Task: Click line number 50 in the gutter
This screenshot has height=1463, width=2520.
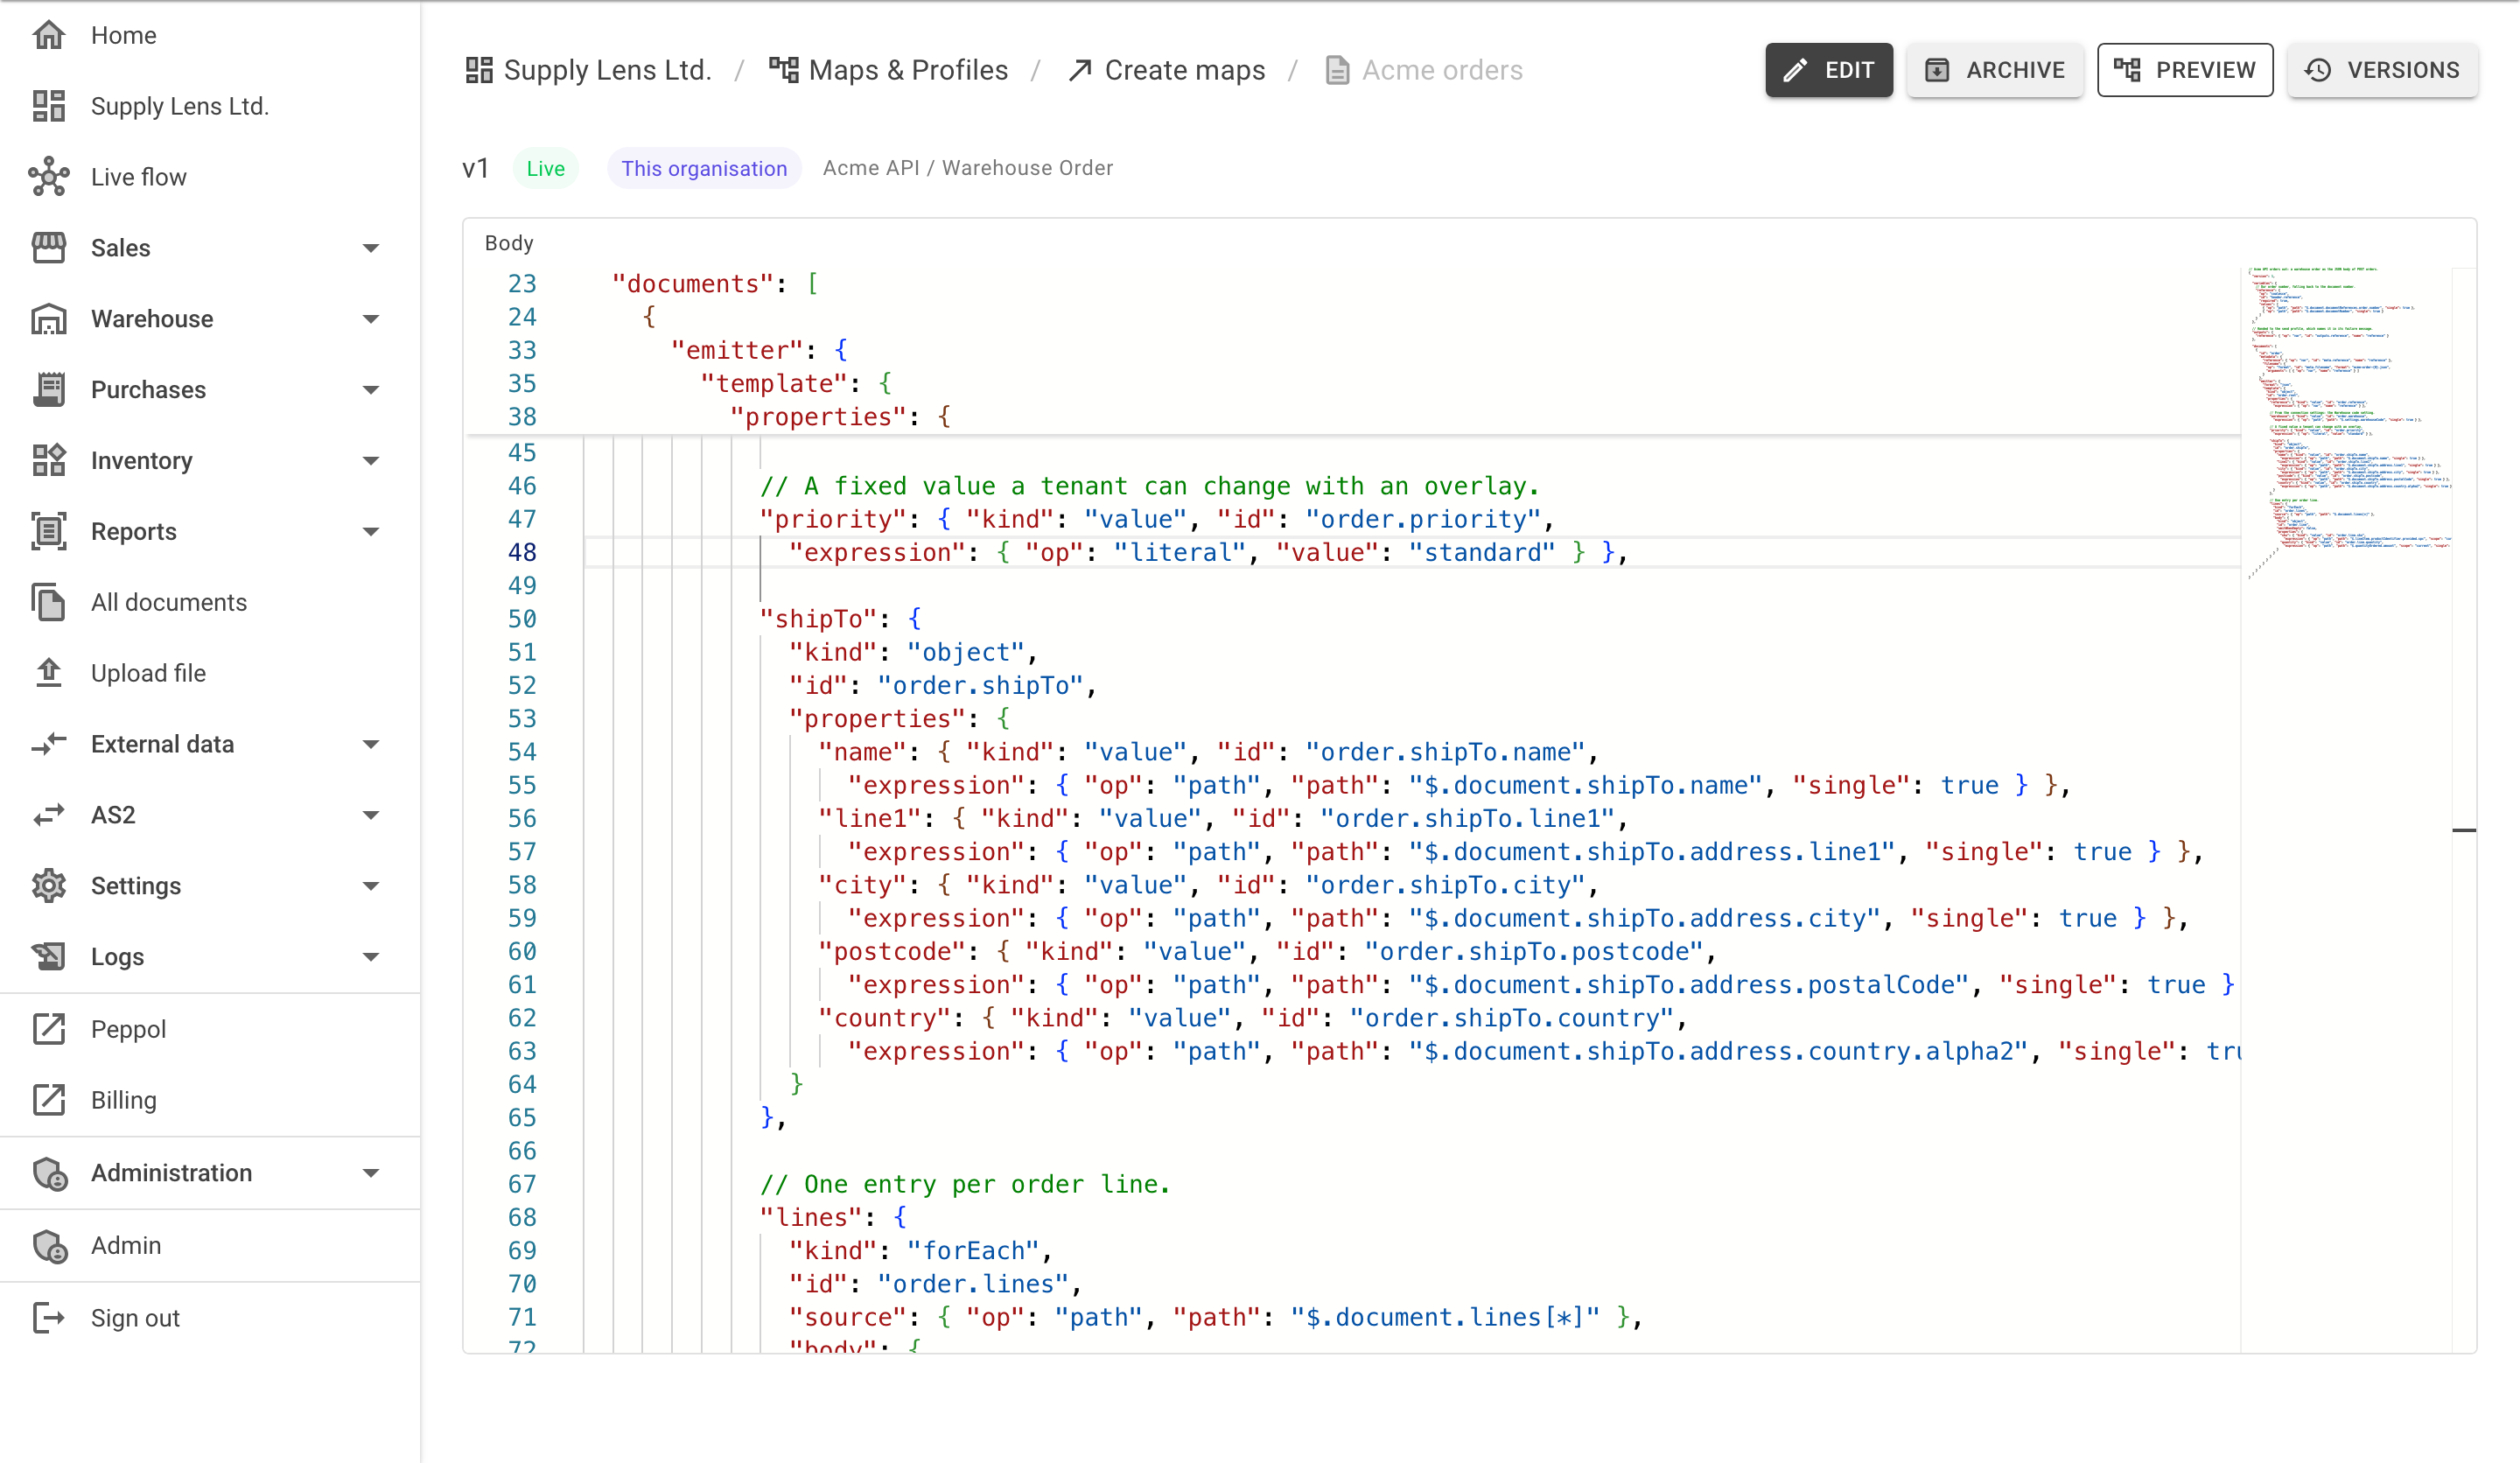Action: click(x=522, y=619)
